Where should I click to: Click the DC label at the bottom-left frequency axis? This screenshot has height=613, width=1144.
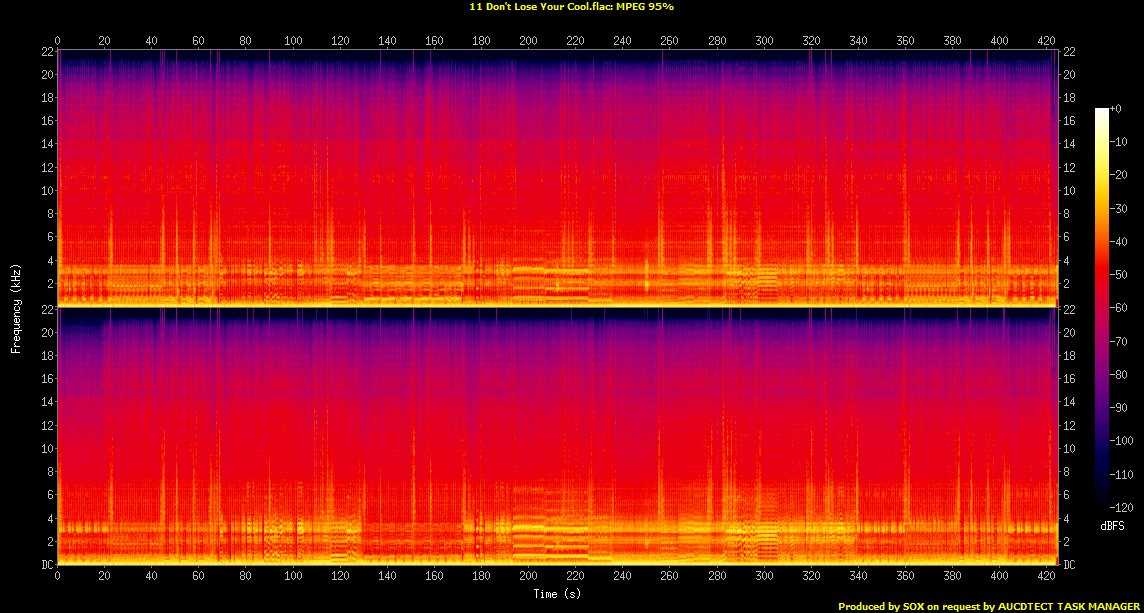coord(46,564)
